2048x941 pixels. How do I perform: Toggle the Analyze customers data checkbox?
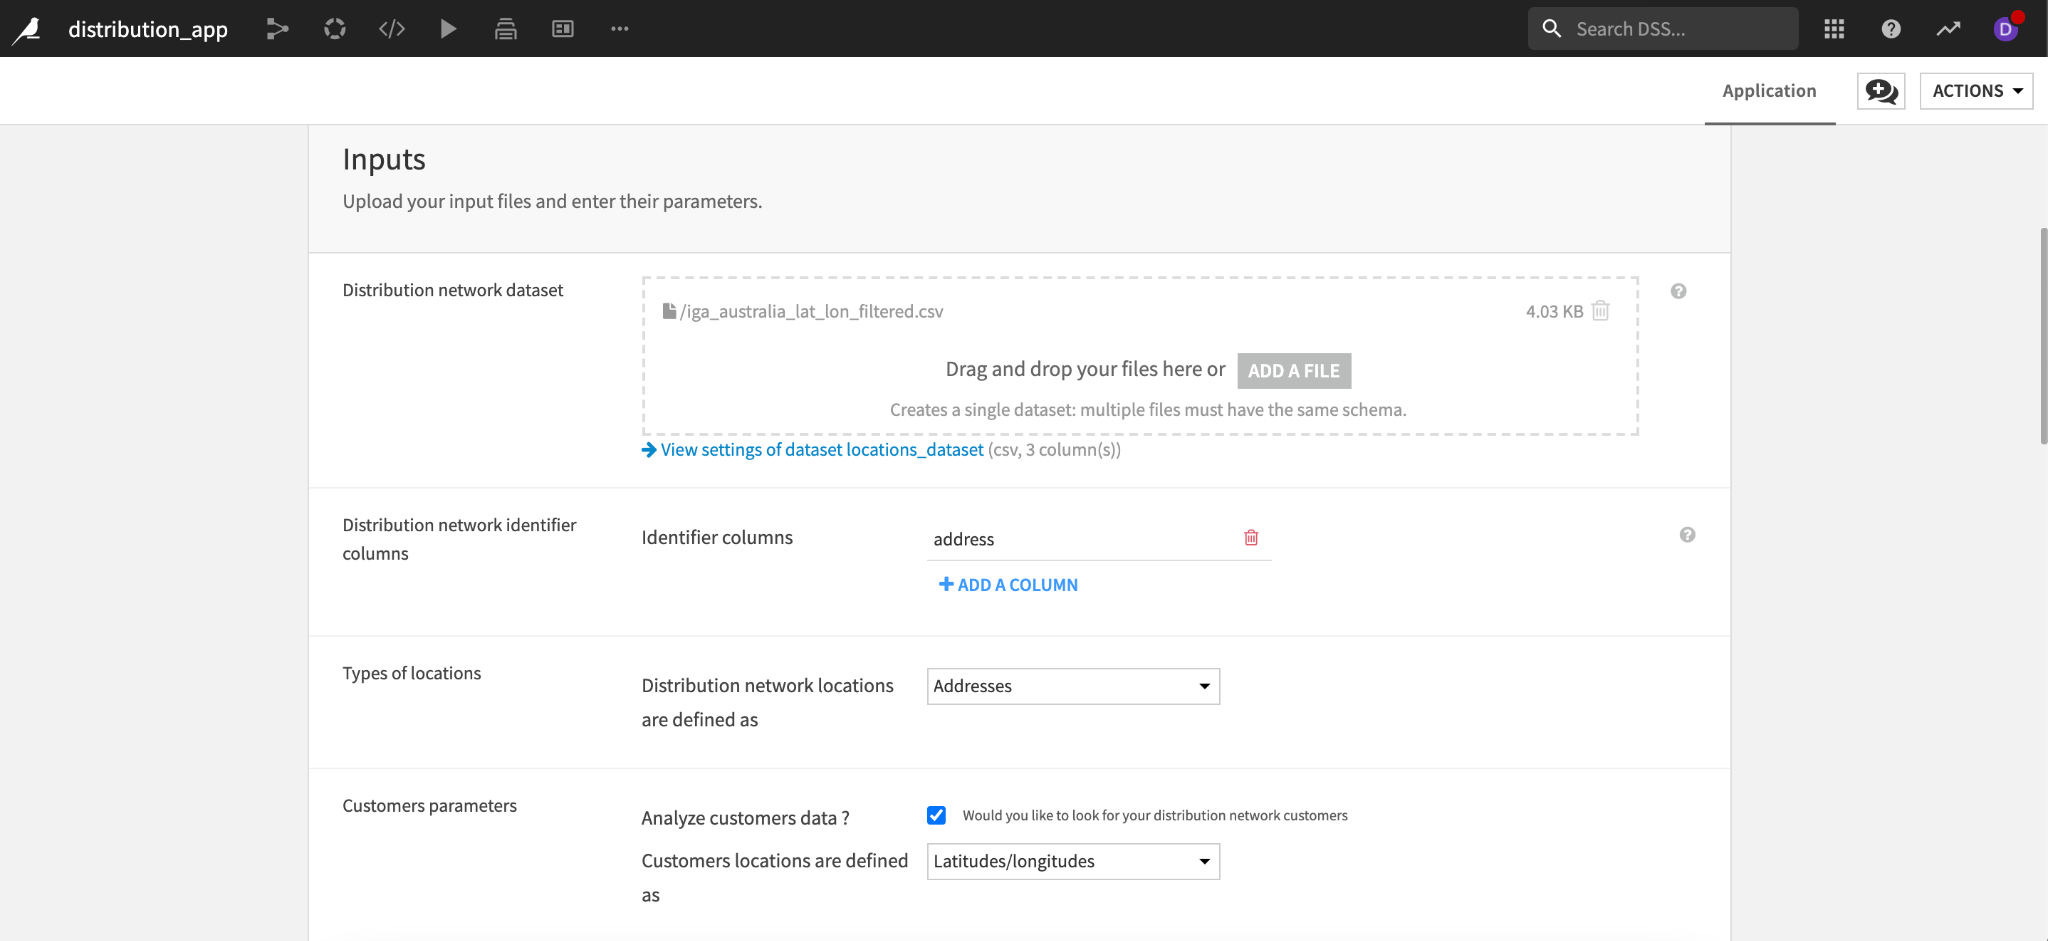pyautogui.click(x=936, y=815)
